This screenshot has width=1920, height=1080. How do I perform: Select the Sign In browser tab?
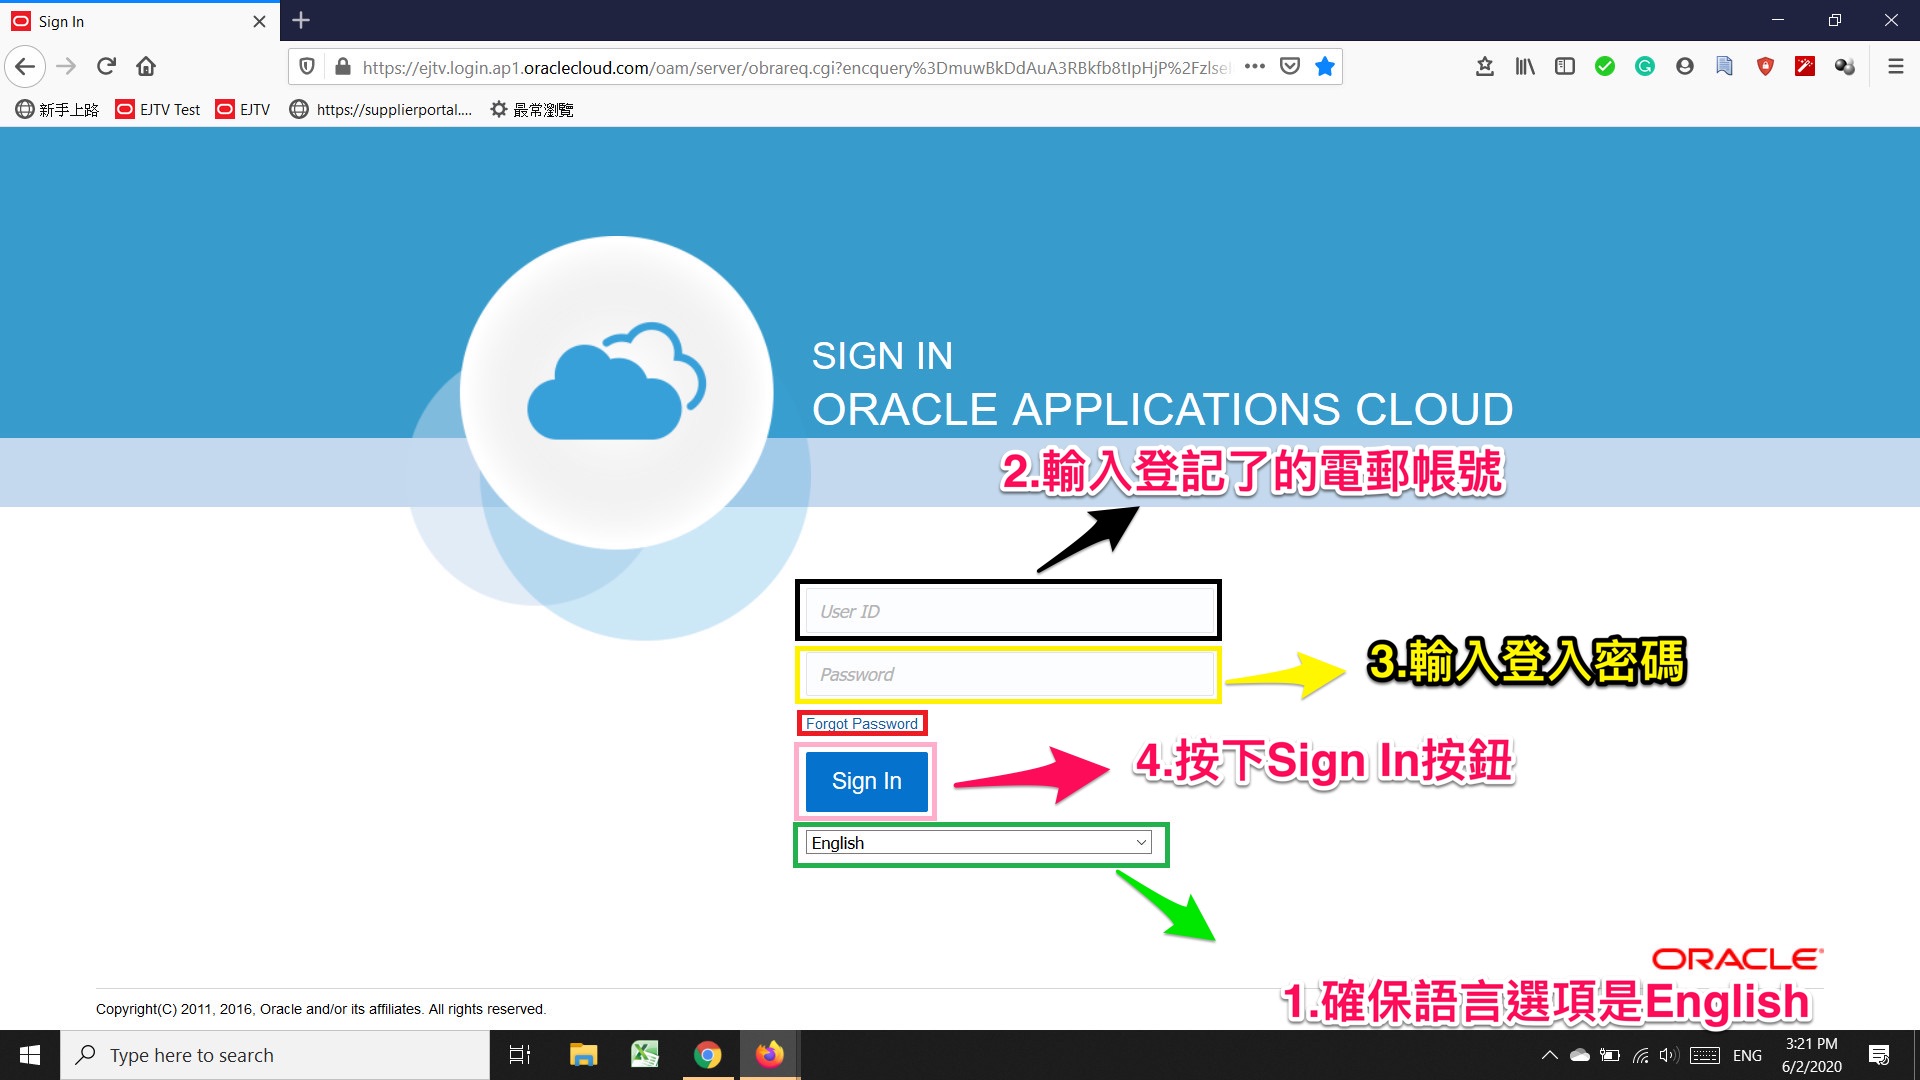[x=140, y=21]
